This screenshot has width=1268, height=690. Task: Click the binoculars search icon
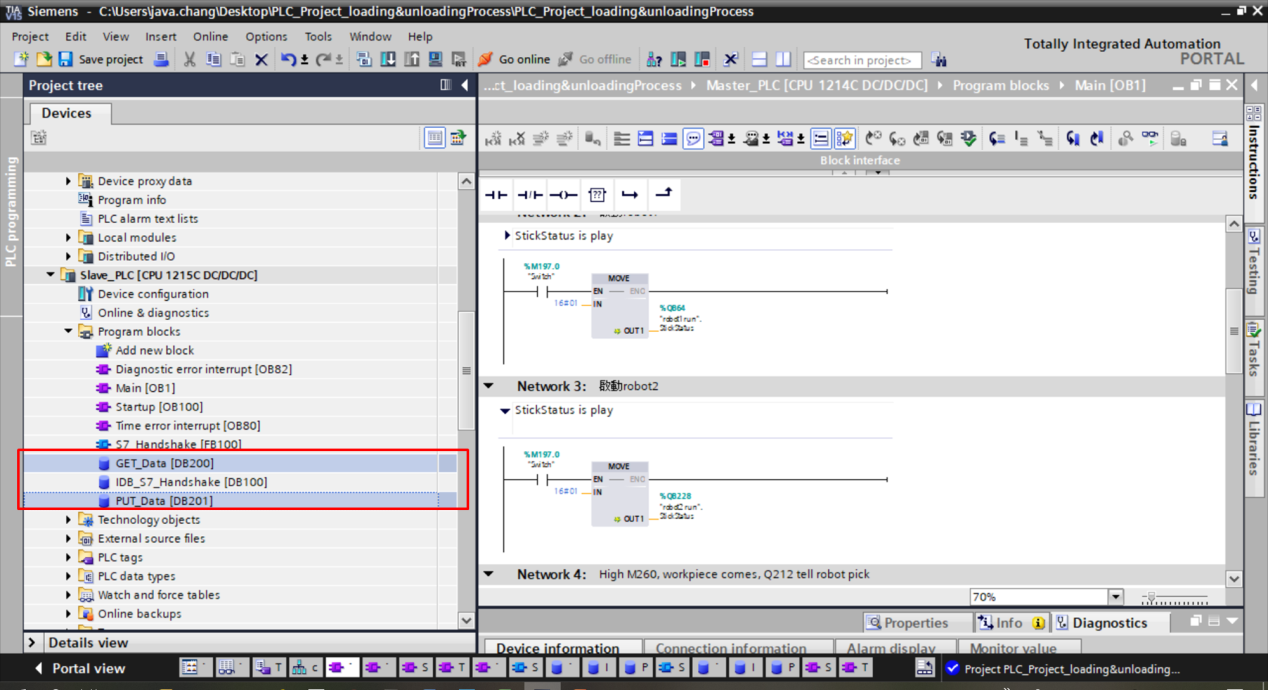point(939,60)
